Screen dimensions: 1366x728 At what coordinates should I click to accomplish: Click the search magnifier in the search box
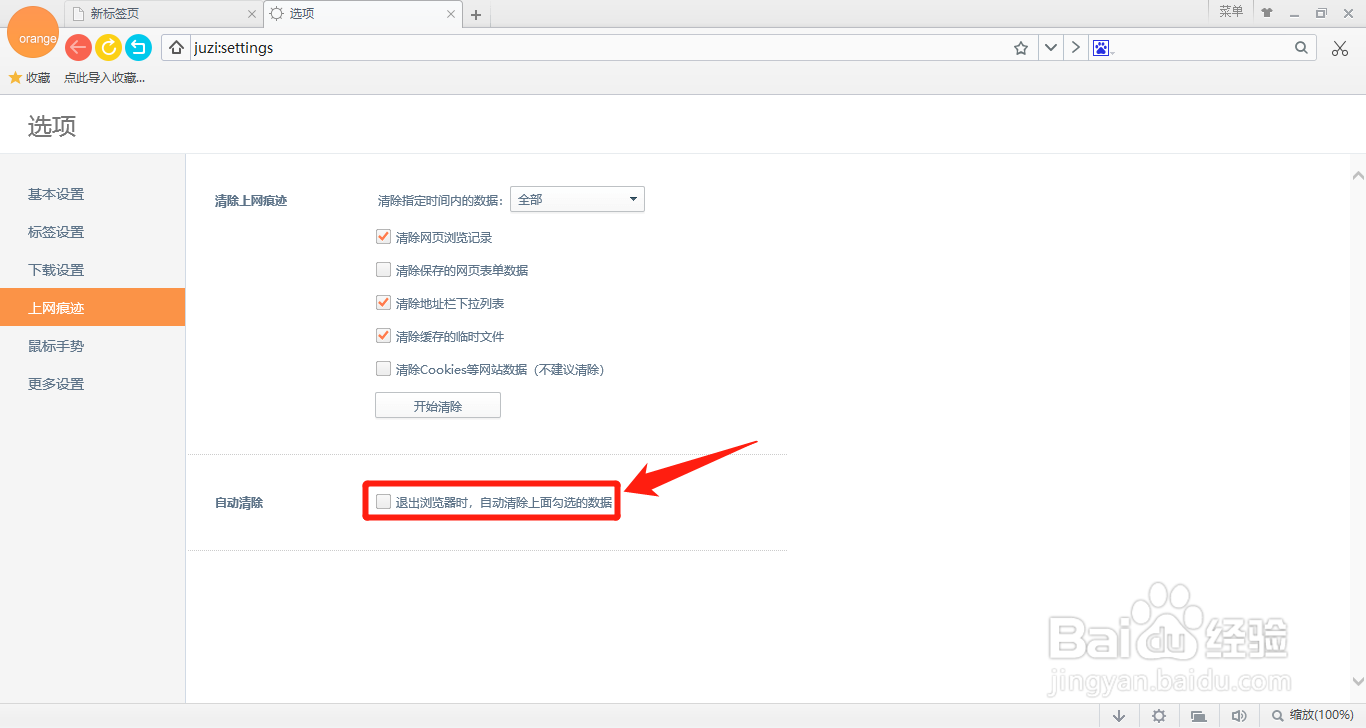pyautogui.click(x=1301, y=48)
